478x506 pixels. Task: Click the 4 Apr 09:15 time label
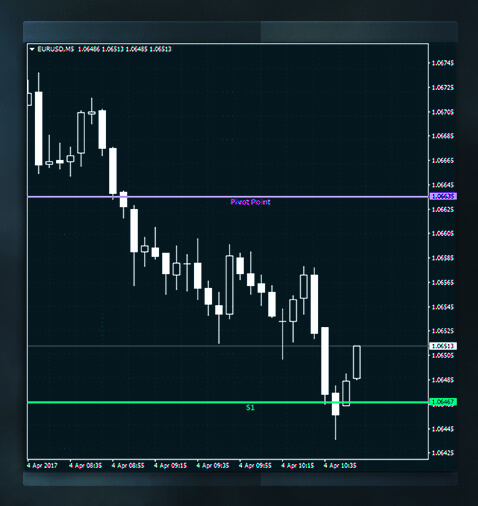tap(170, 466)
